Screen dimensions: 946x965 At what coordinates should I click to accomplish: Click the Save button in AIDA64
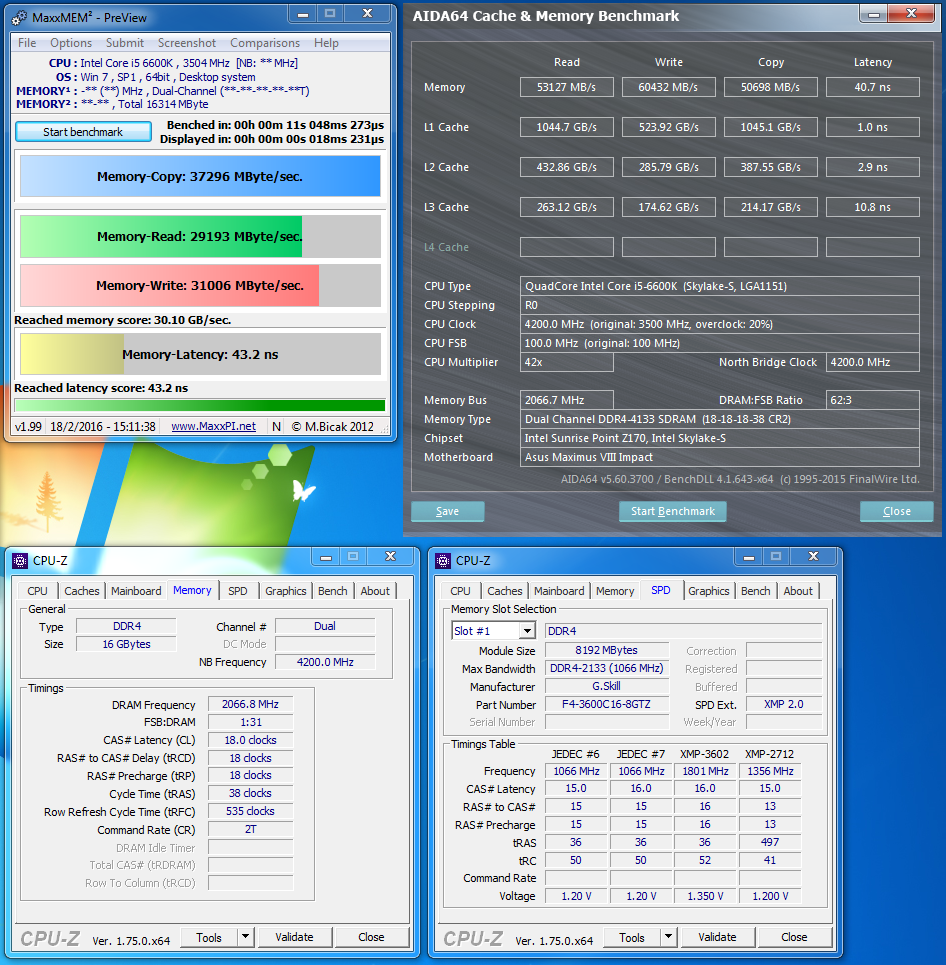pos(447,511)
